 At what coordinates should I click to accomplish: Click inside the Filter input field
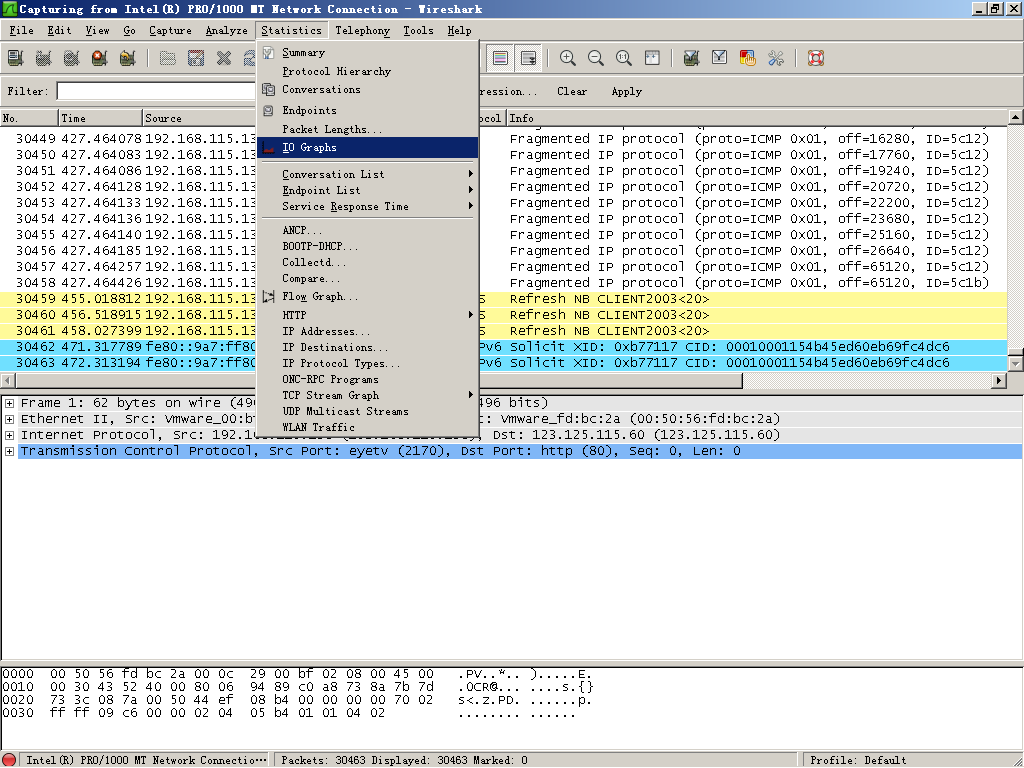click(156, 91)
